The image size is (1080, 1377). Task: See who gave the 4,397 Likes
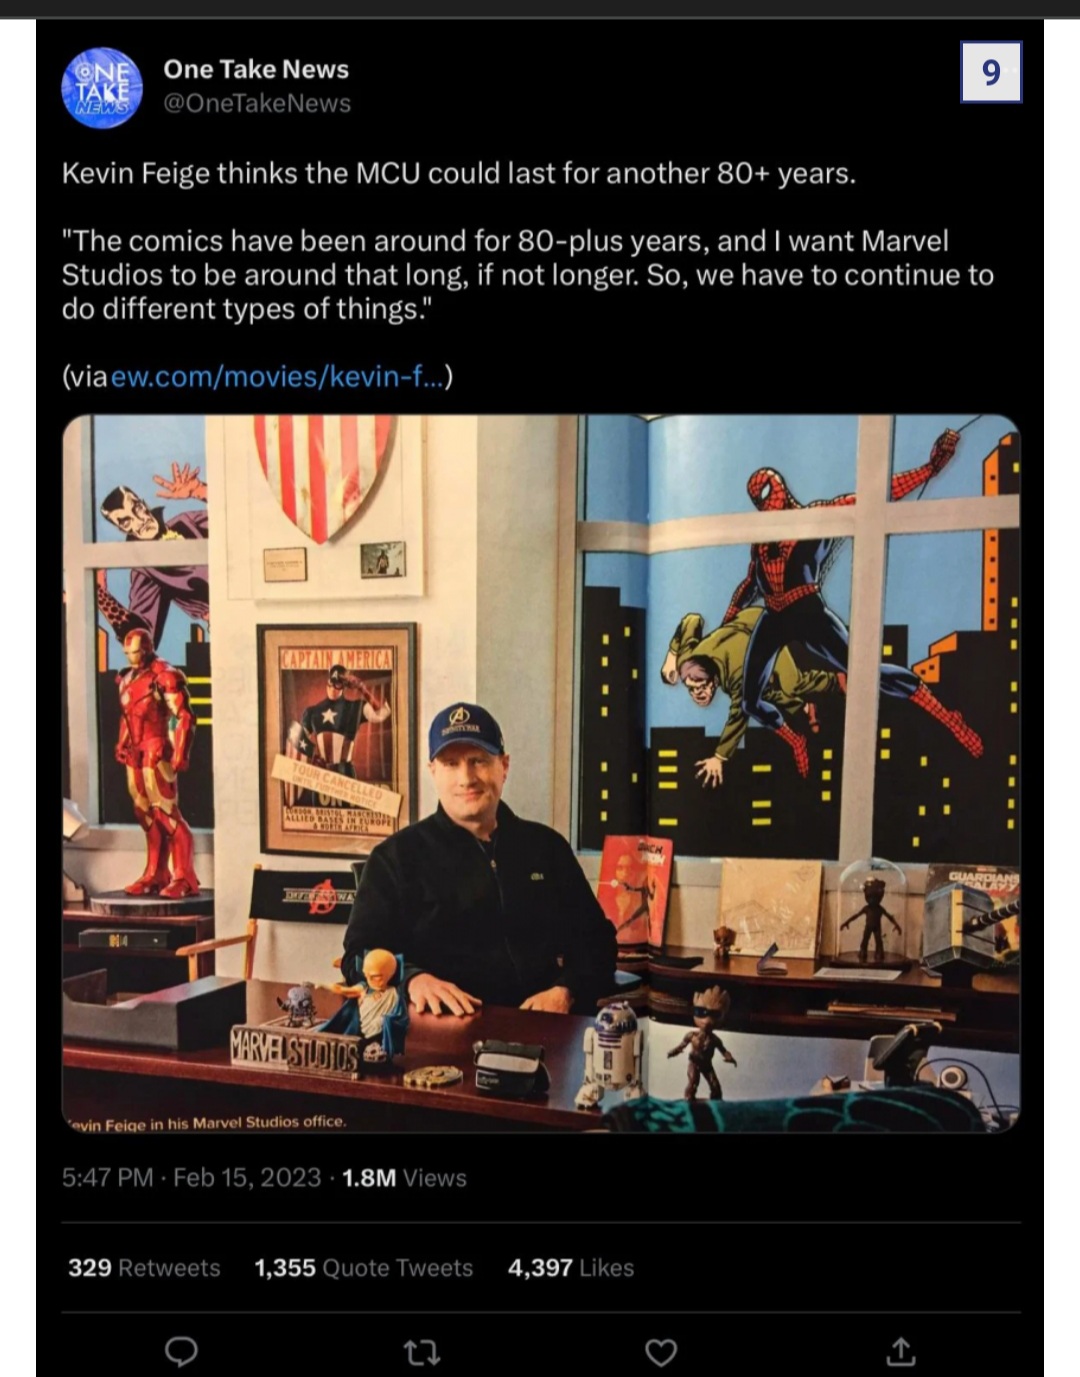tap(570, 1267)
